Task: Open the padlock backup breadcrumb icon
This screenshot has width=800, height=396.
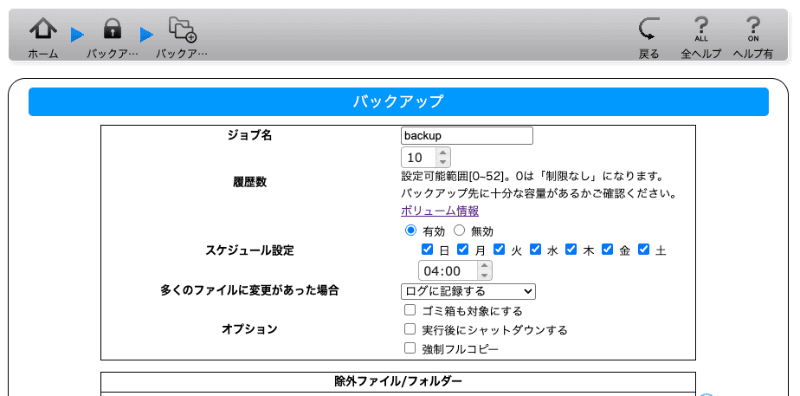Action: point(112,29)
